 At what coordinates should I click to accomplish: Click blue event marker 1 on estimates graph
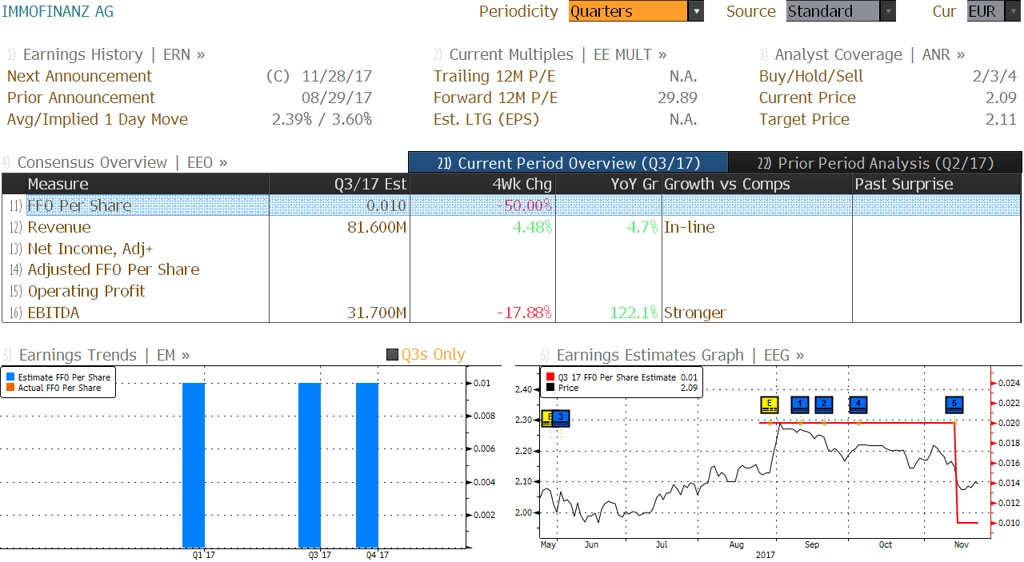[x=800, y=405]
